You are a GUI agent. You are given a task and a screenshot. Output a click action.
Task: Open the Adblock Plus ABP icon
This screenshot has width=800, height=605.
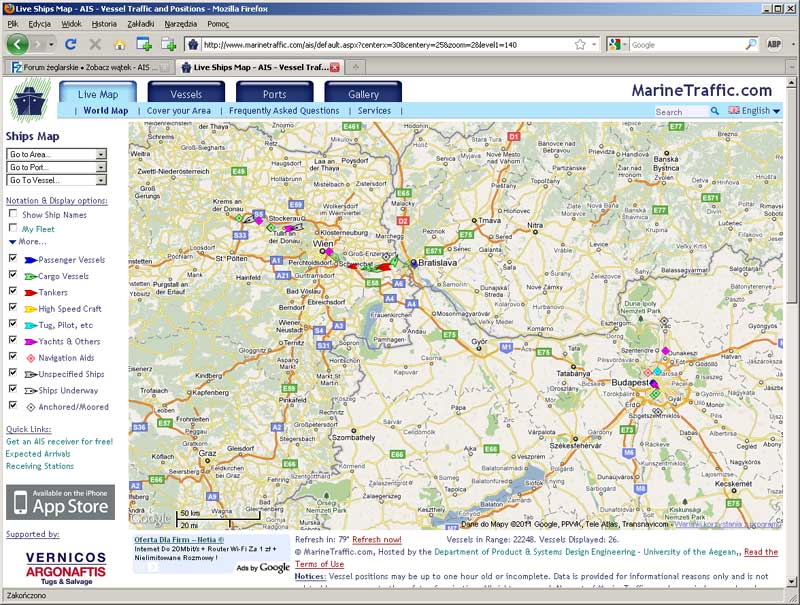coord(774,44)
